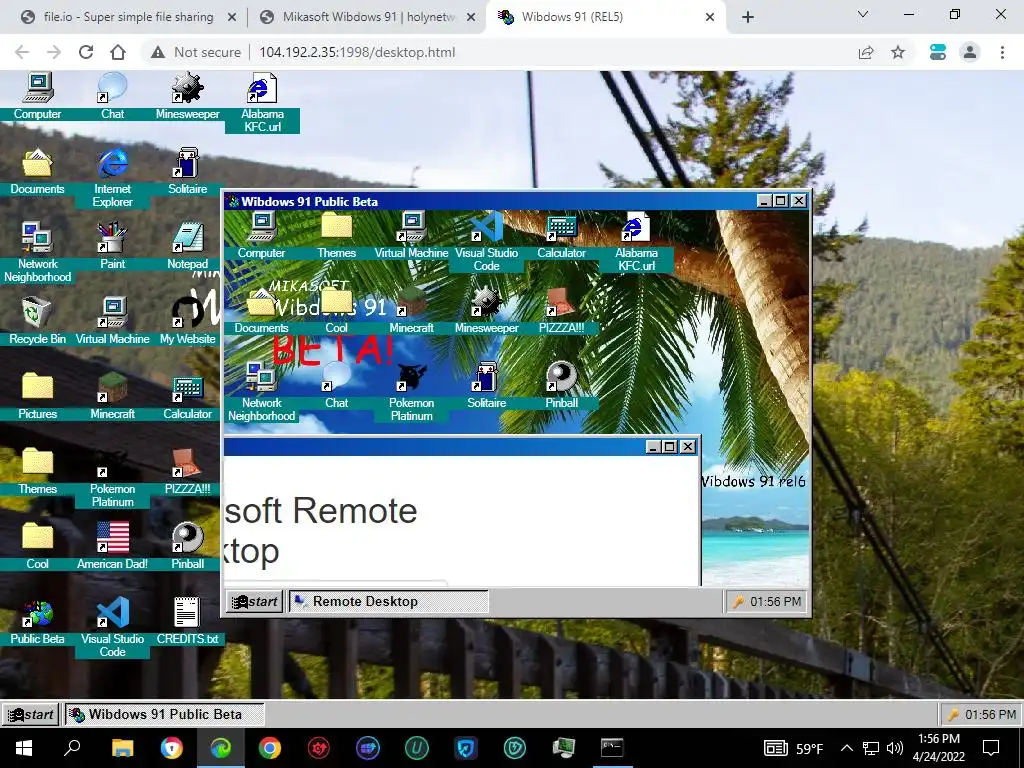Open the Recycle Bin
The height and width of the screenshot is (768, 1024).
[x=37, y=321]
